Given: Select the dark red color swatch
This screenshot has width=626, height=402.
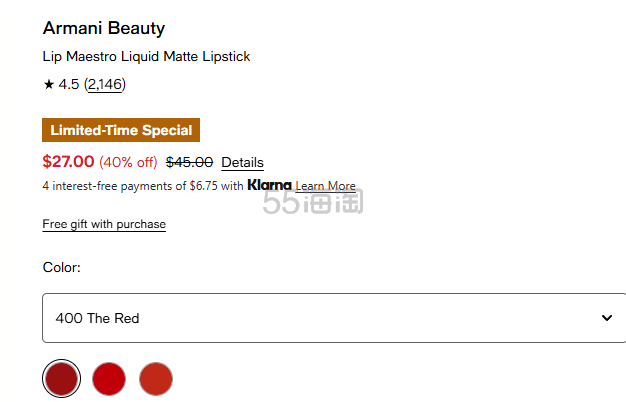Looking at the screenshot, I should (61, 378).
